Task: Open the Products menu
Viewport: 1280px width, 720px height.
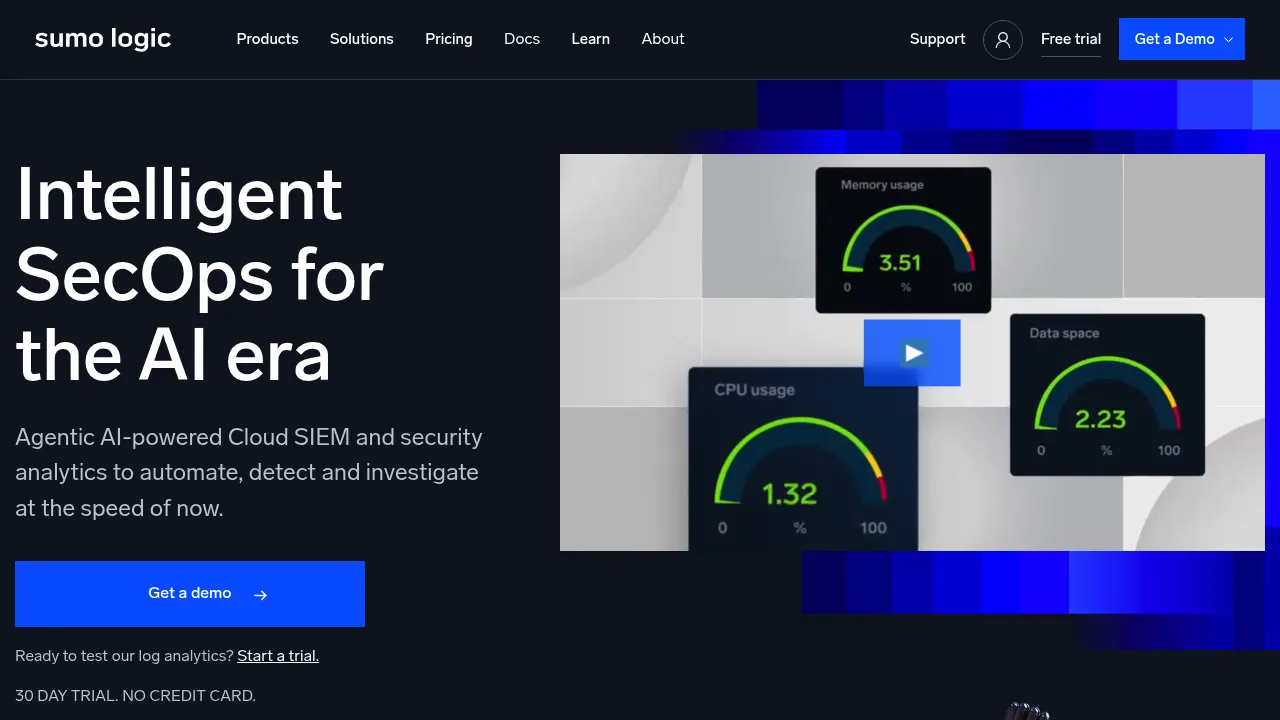Action: coord(267,39)
